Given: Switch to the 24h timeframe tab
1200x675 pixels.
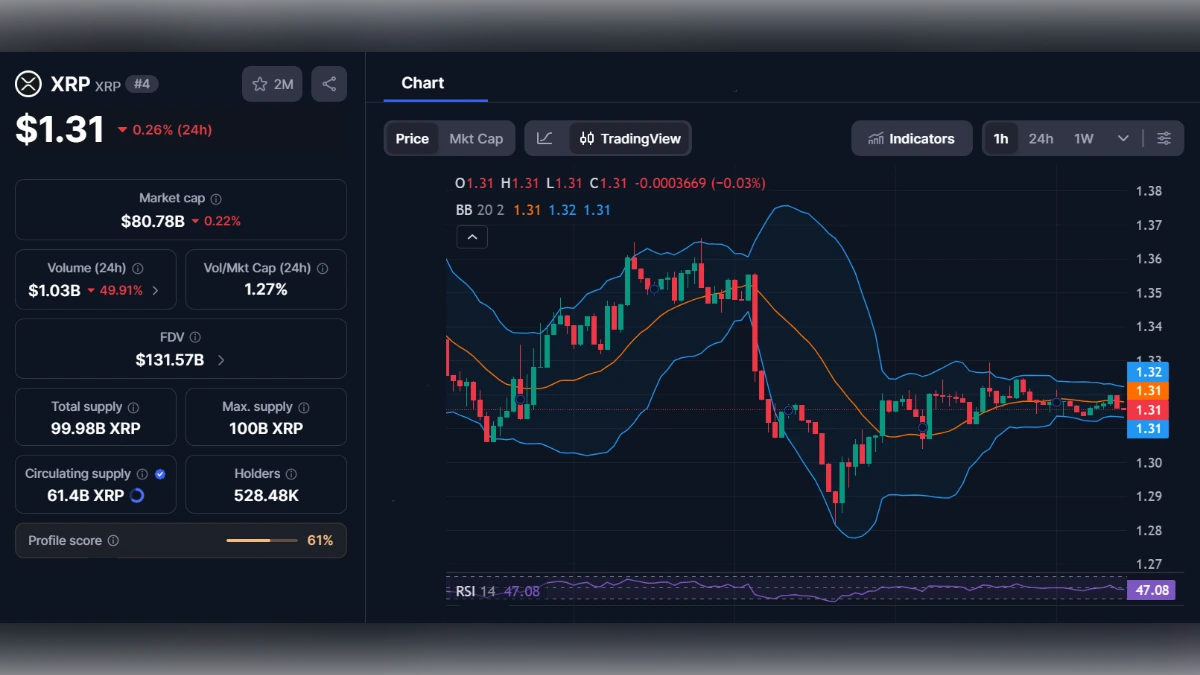Looking at the screenshot, I should (1041, 138).
